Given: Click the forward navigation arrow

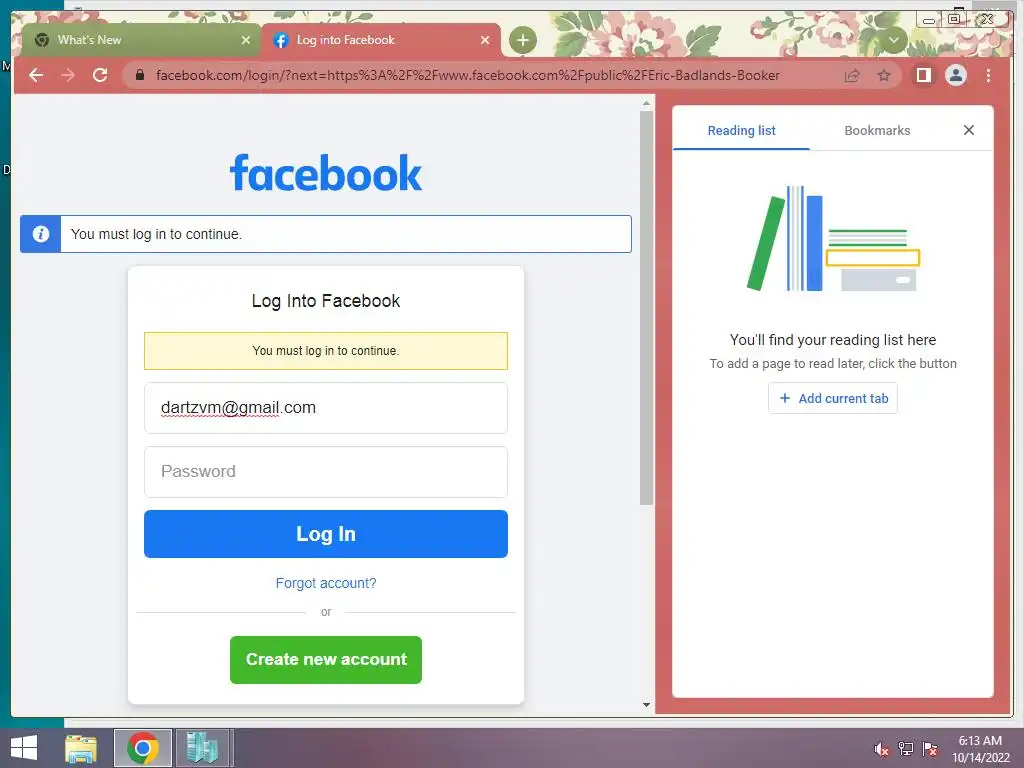Looking at the screenshot, I should click(68, 75).
